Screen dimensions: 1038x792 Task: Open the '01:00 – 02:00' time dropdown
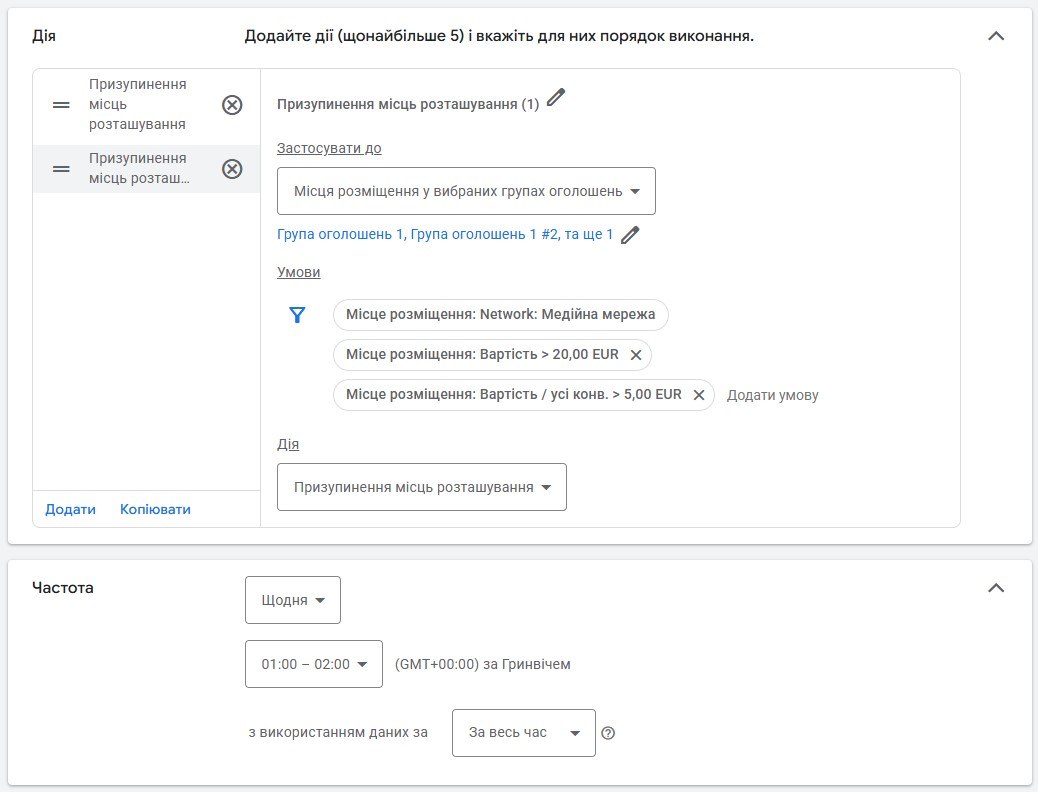[314, 664]
